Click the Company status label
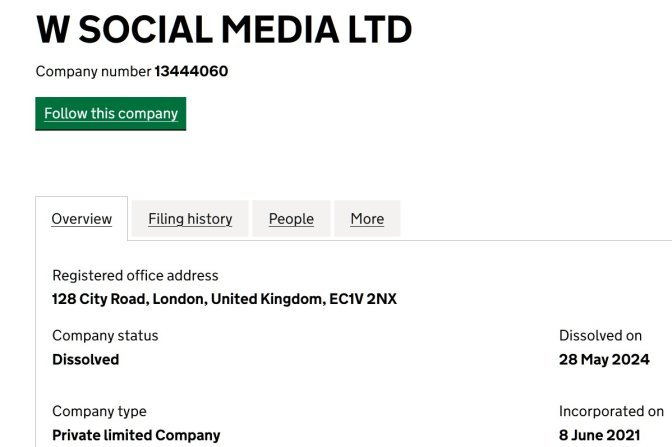Screen dimensions: 672x447 (105, 336)
